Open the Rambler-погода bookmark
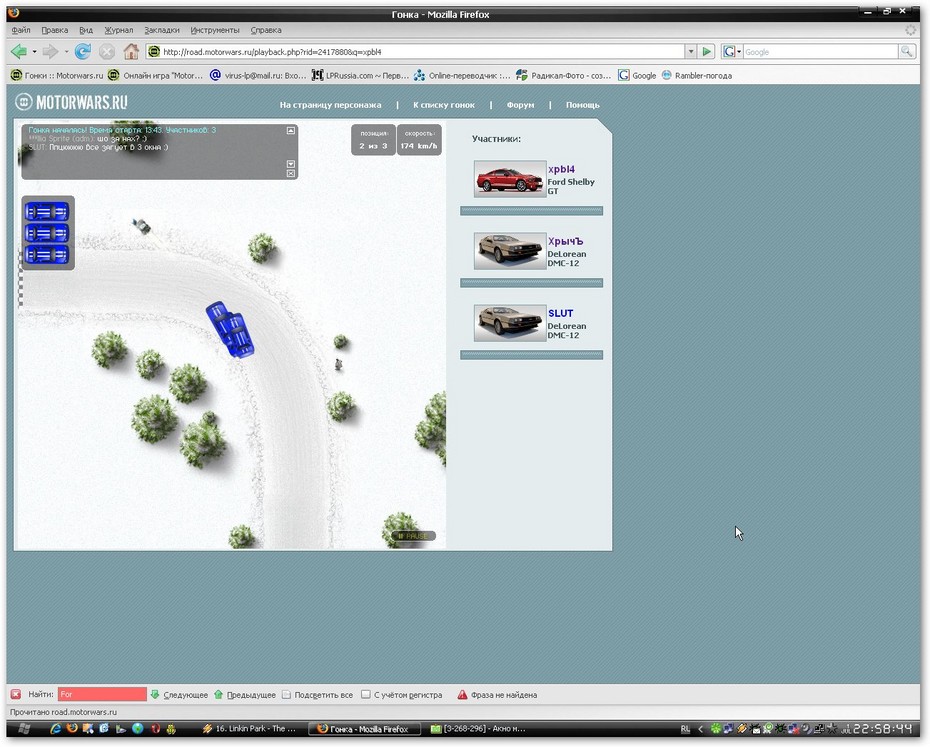Screen dimensions: 930x747 [696, 75]
